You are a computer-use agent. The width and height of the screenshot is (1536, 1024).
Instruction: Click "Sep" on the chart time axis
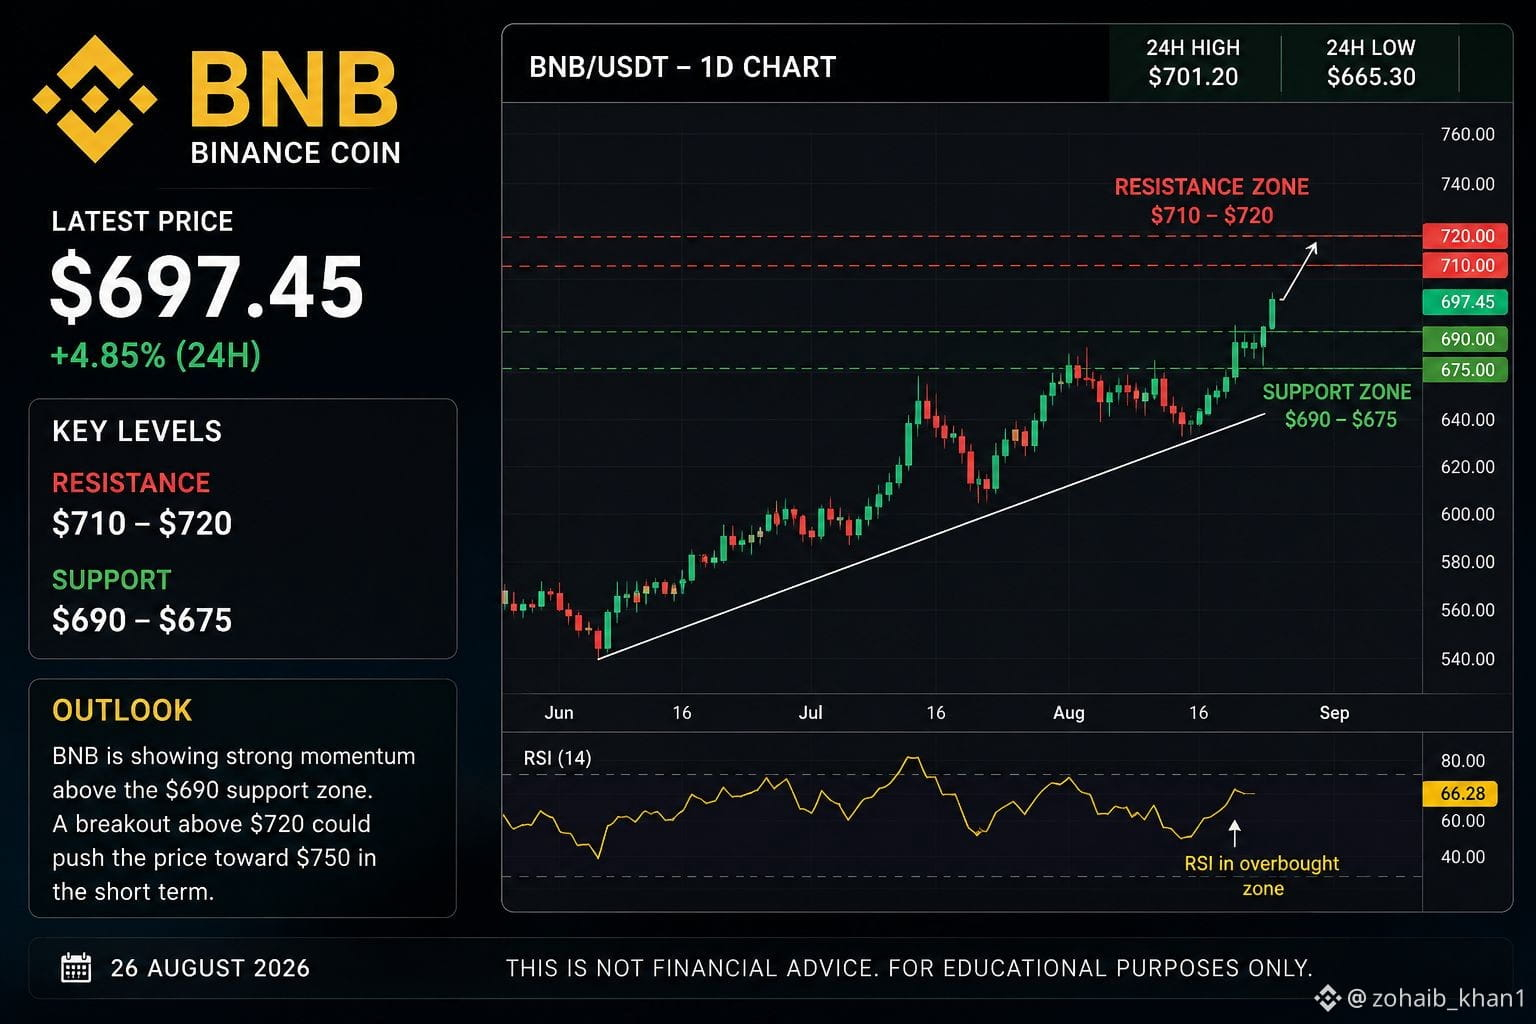[x=1334, y=713]
